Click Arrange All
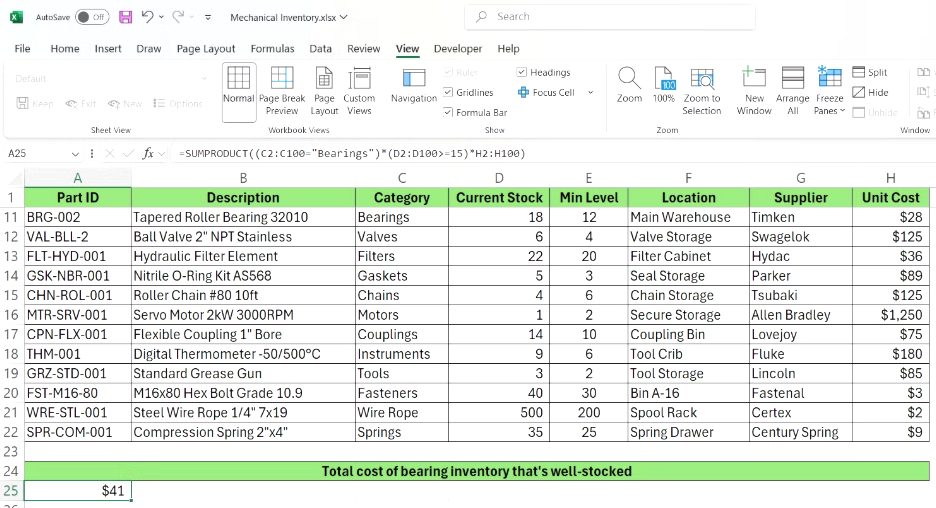Image resolution: width=936 pixels, height=508 pixels. click(x=793, y=91)
